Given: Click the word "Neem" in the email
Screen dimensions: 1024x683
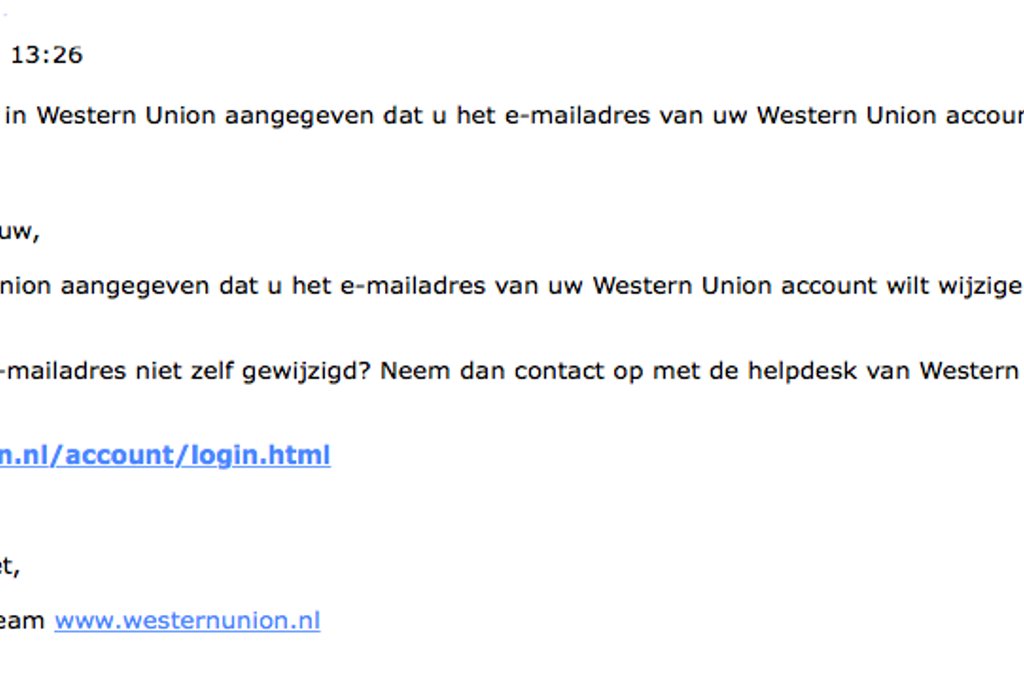Looking at the screenshot, I should [413, 371].
